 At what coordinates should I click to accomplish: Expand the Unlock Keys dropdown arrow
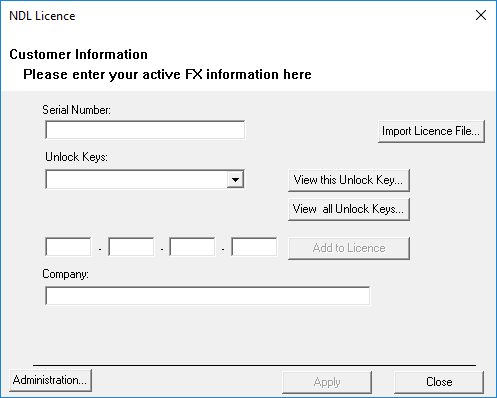click(x=235, y=180)
